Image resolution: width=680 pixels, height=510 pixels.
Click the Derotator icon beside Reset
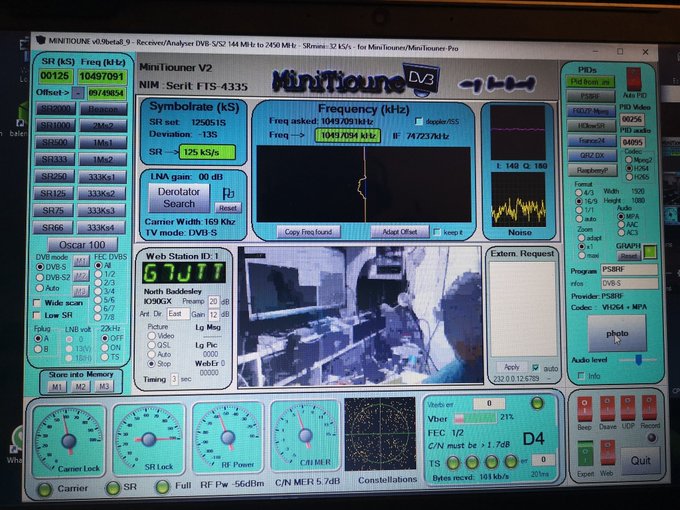tap(228, 193)
